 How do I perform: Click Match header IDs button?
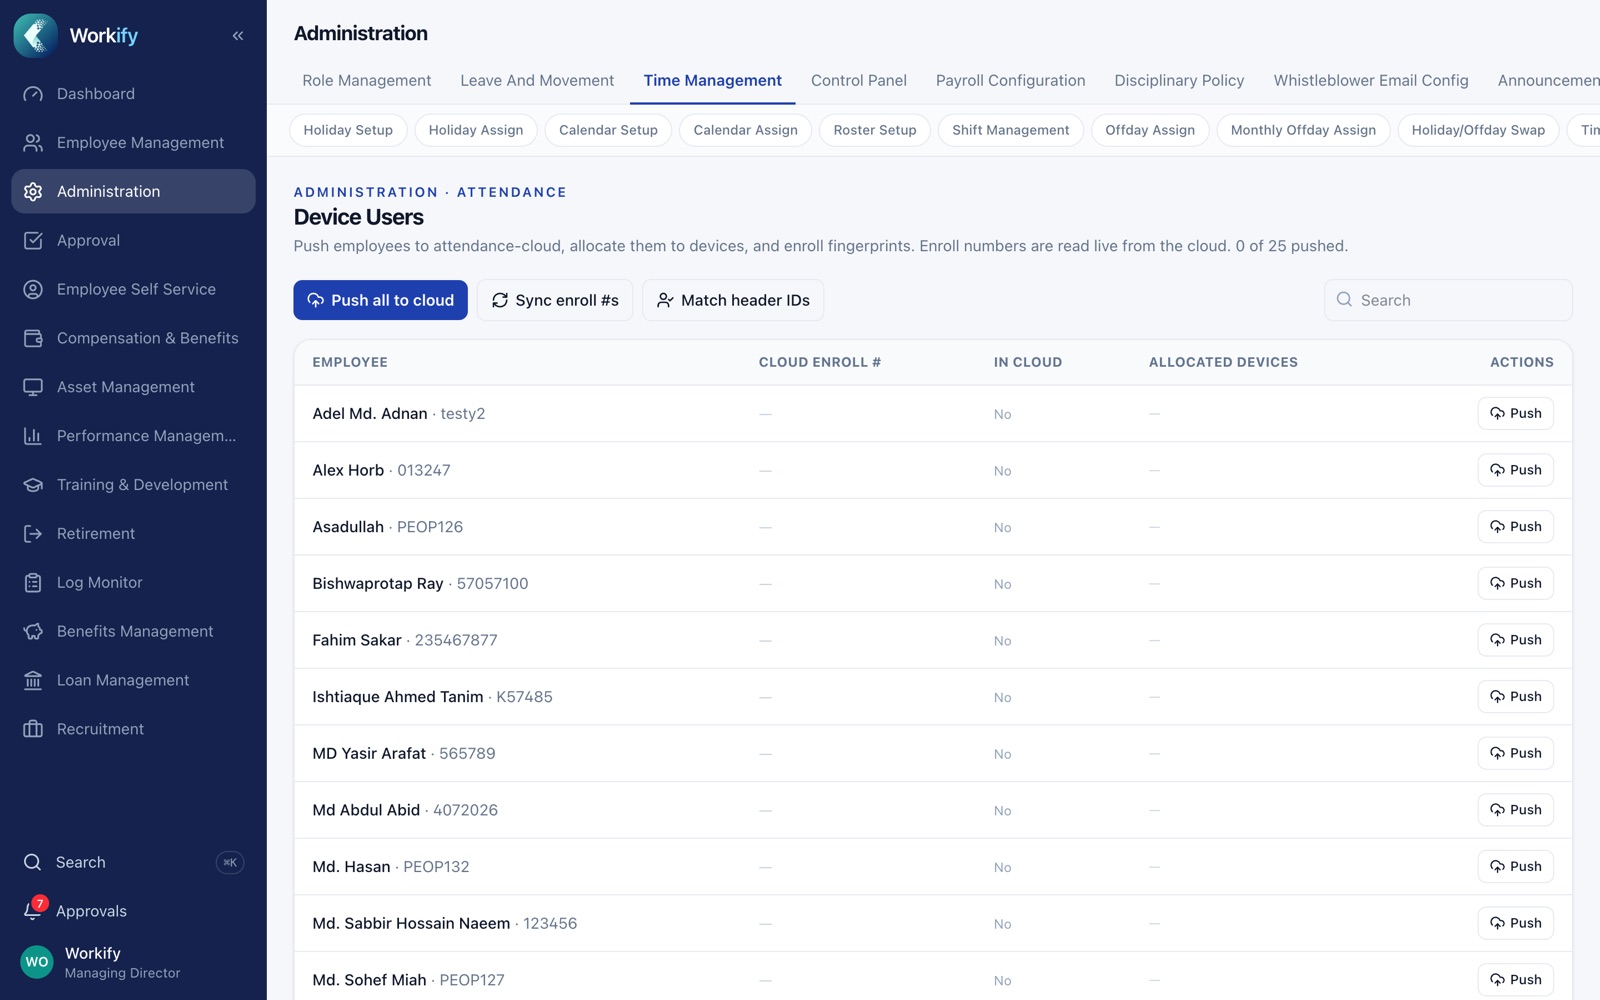click(x=733, y=300)
